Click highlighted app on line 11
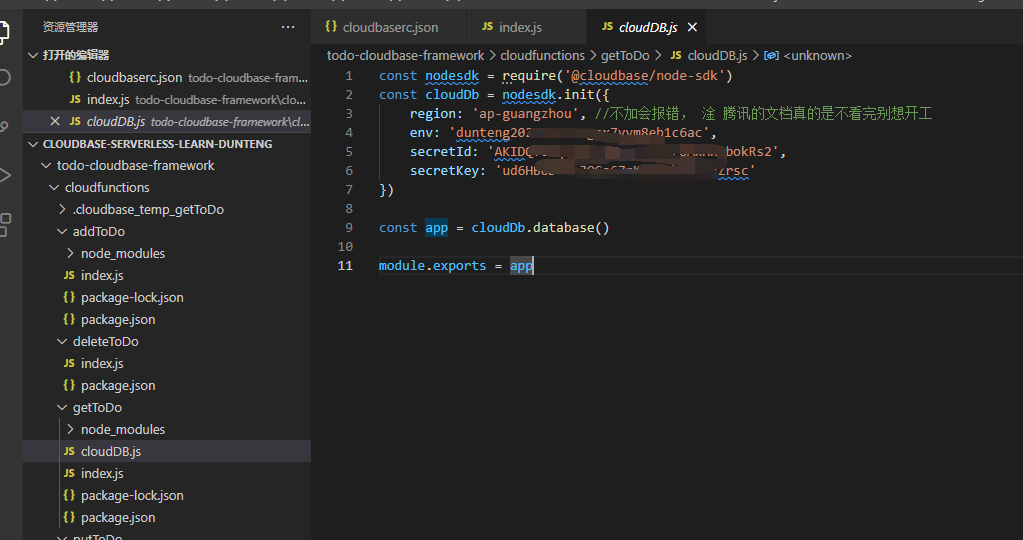1023x540 pixels. pyautogui.click(x=521, y=265)
